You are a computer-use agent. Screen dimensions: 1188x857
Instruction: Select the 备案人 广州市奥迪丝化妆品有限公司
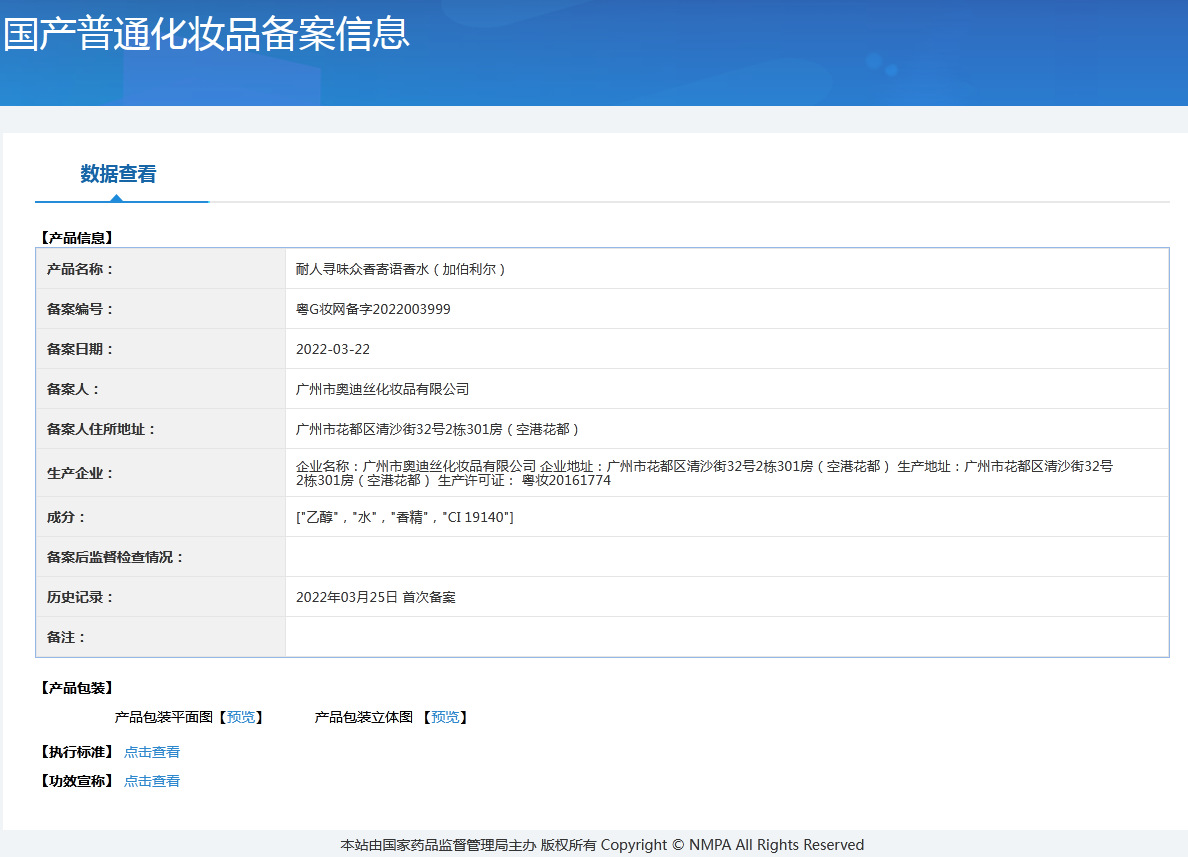click(x=383, y=388)
